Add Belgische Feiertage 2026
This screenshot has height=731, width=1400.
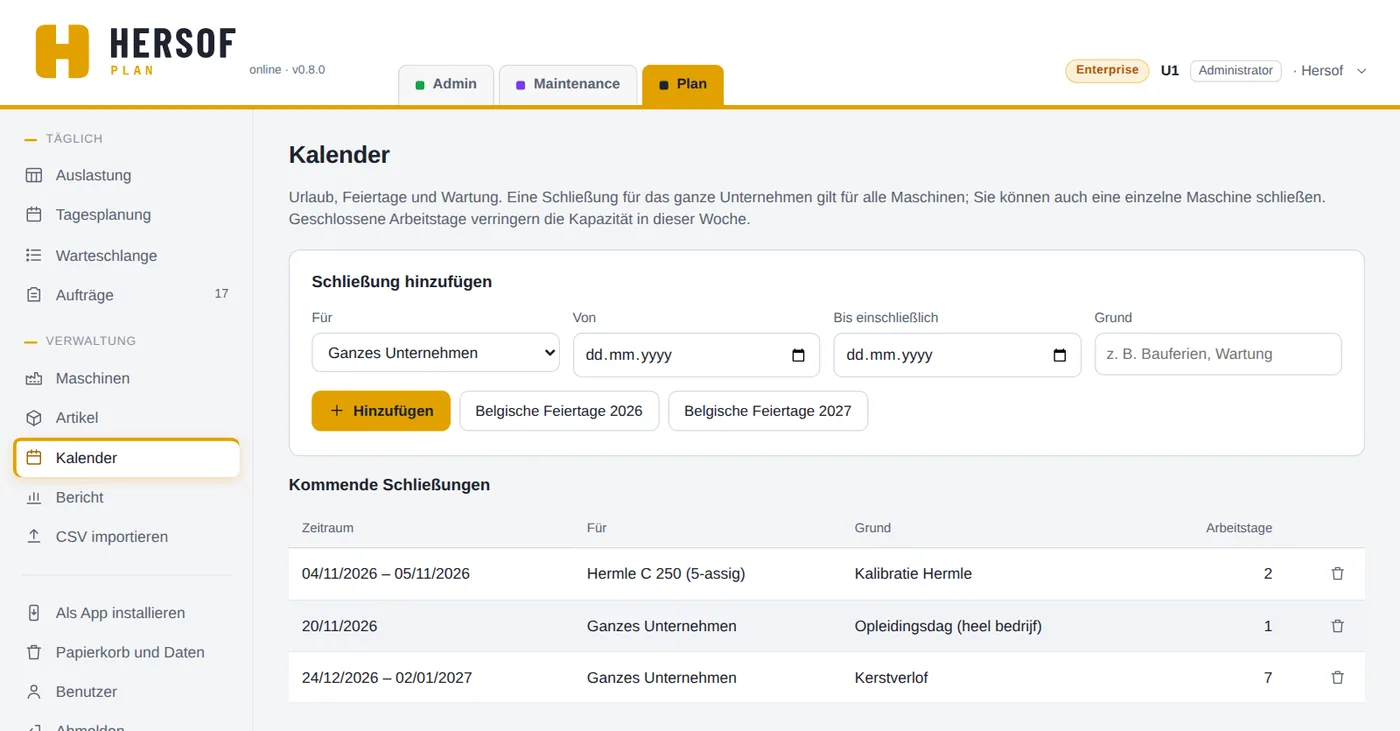pos(559,411)
